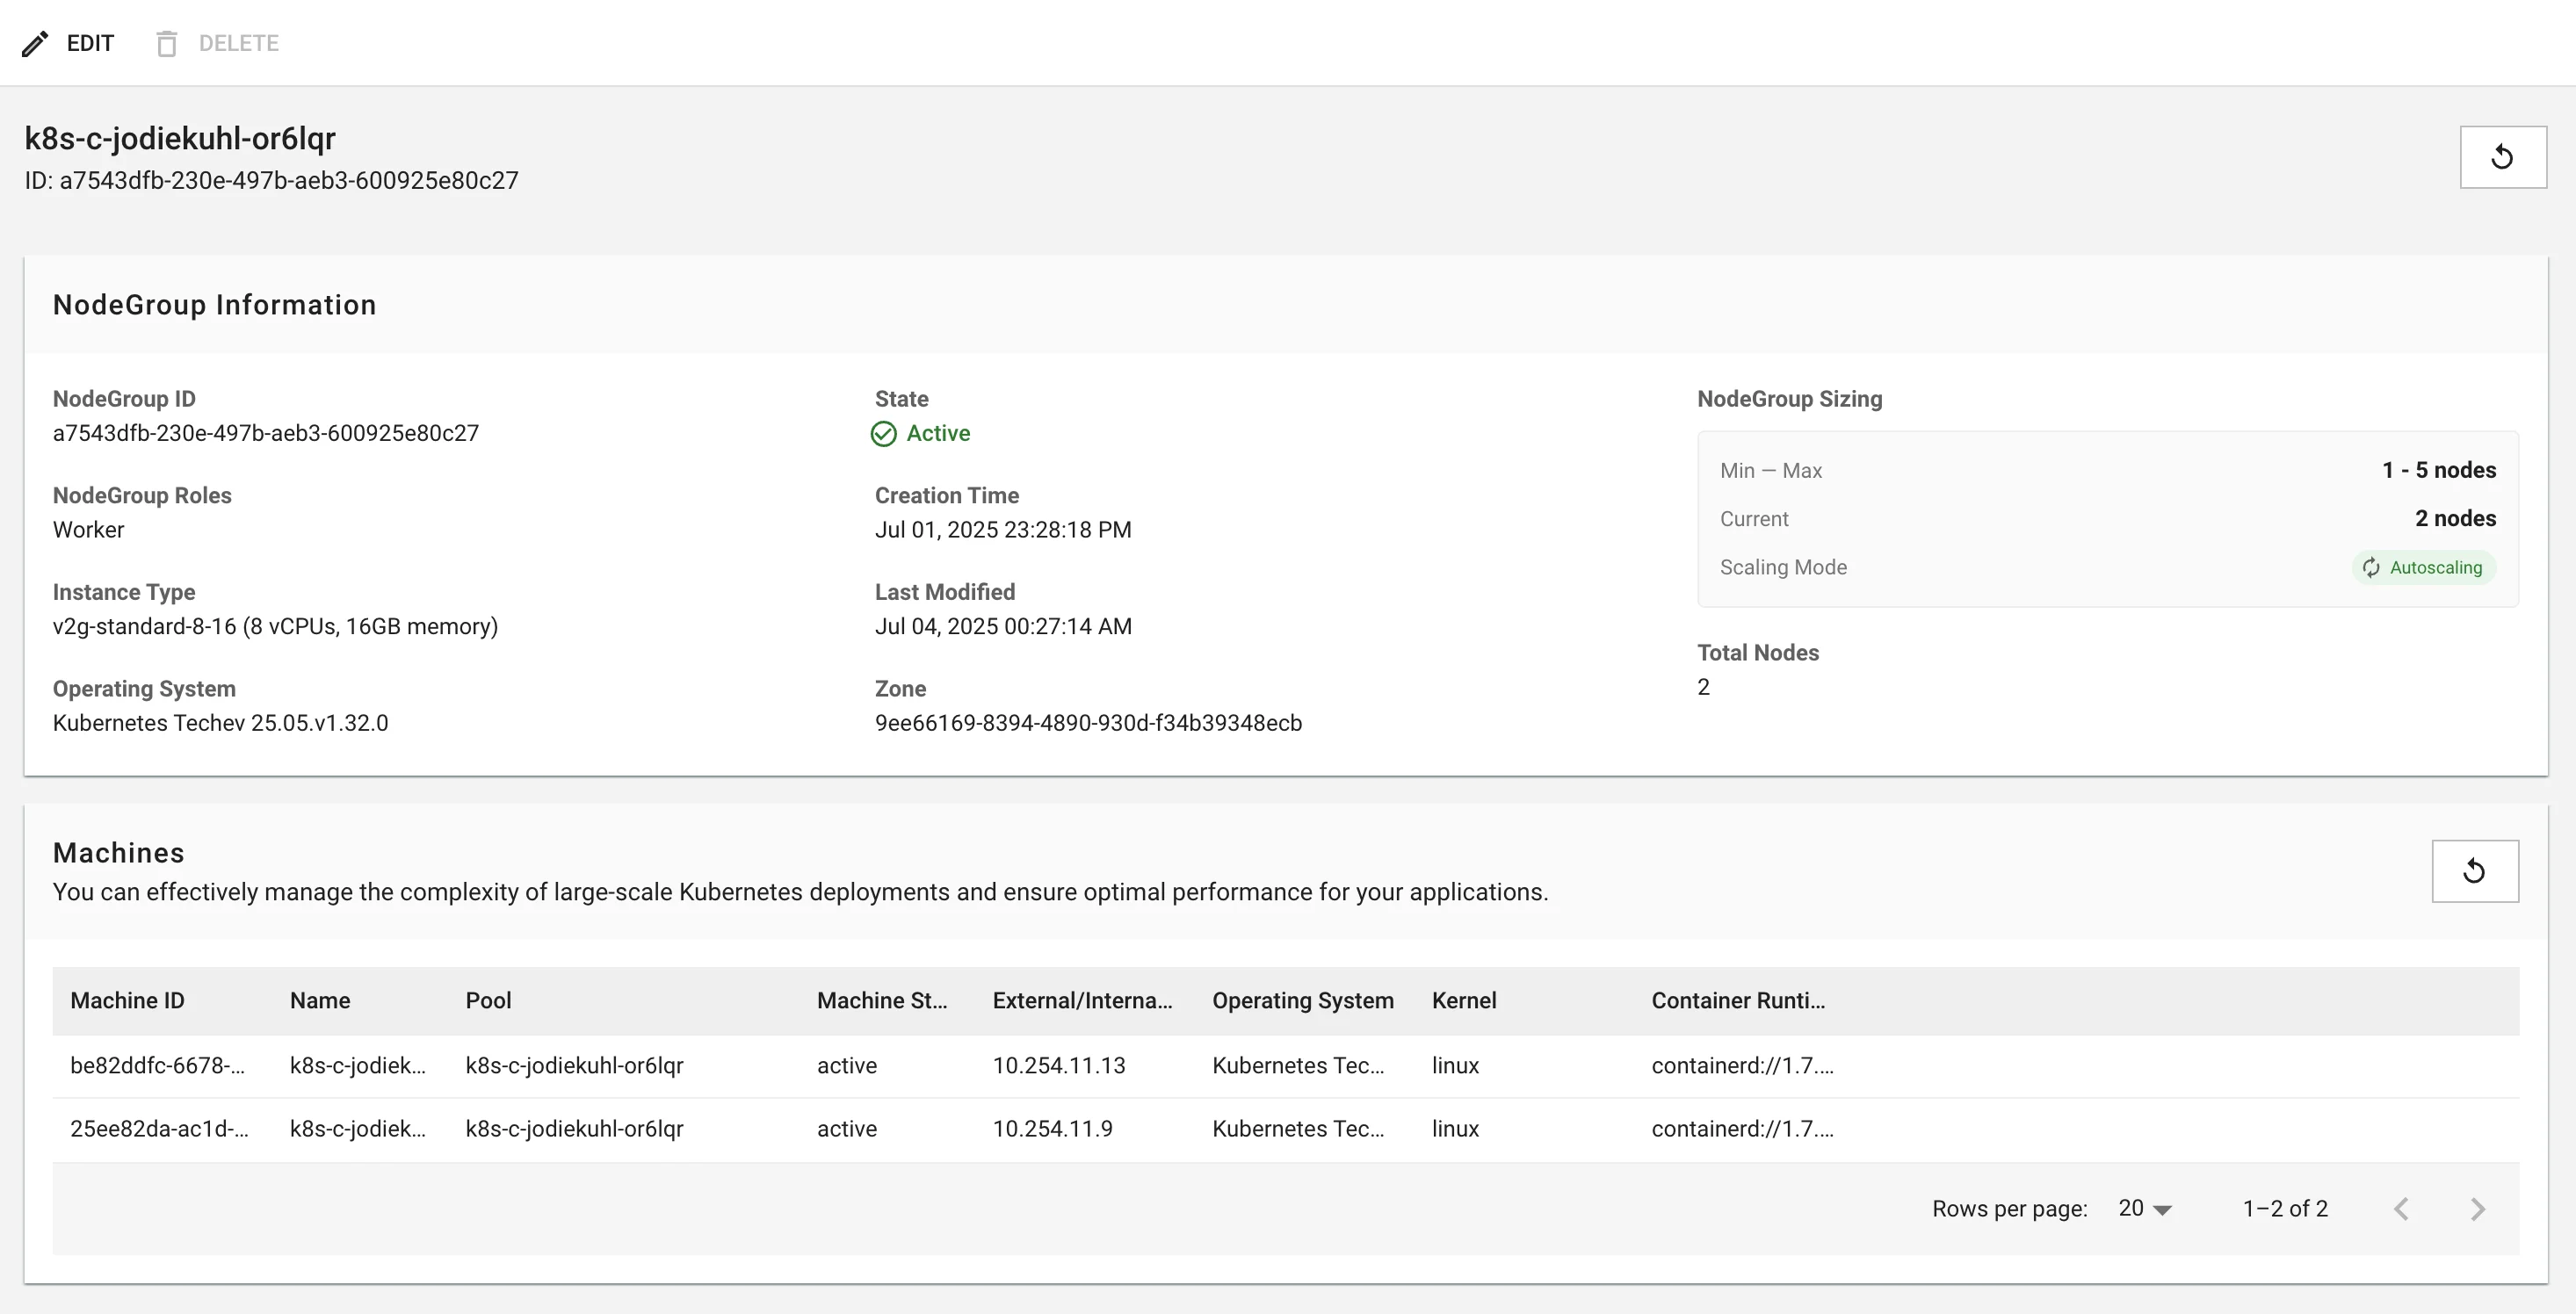Select machine ID be82ddfc-6678-...

(157, 1066)
